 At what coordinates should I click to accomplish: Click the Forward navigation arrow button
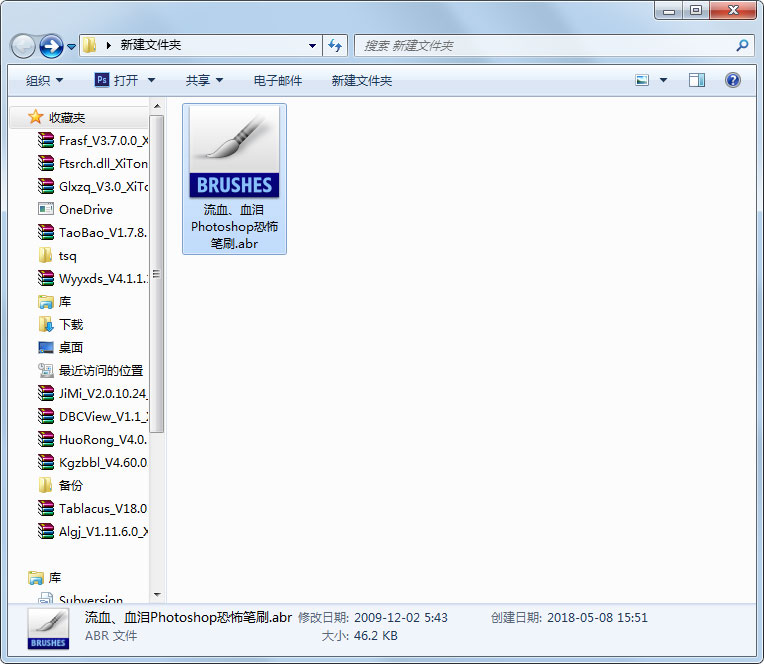pyautogui.click(x=51, y=46)
